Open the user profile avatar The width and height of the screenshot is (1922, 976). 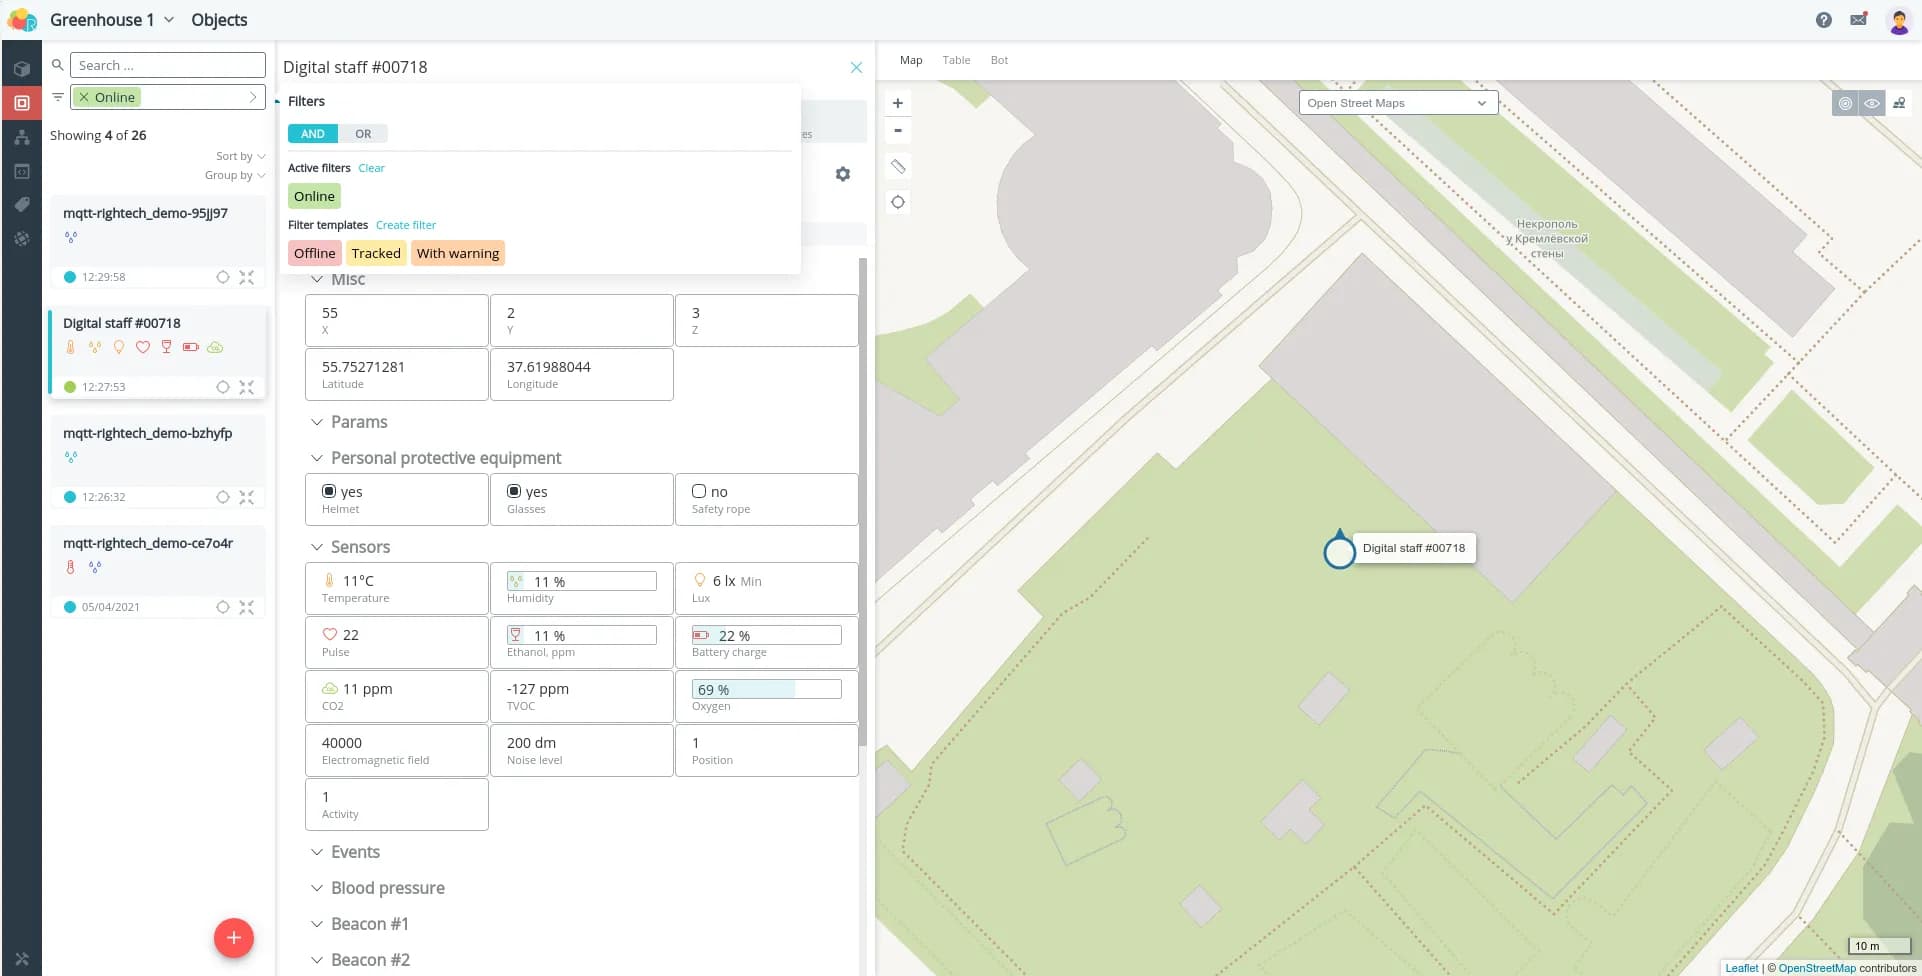coord(1898,20)
